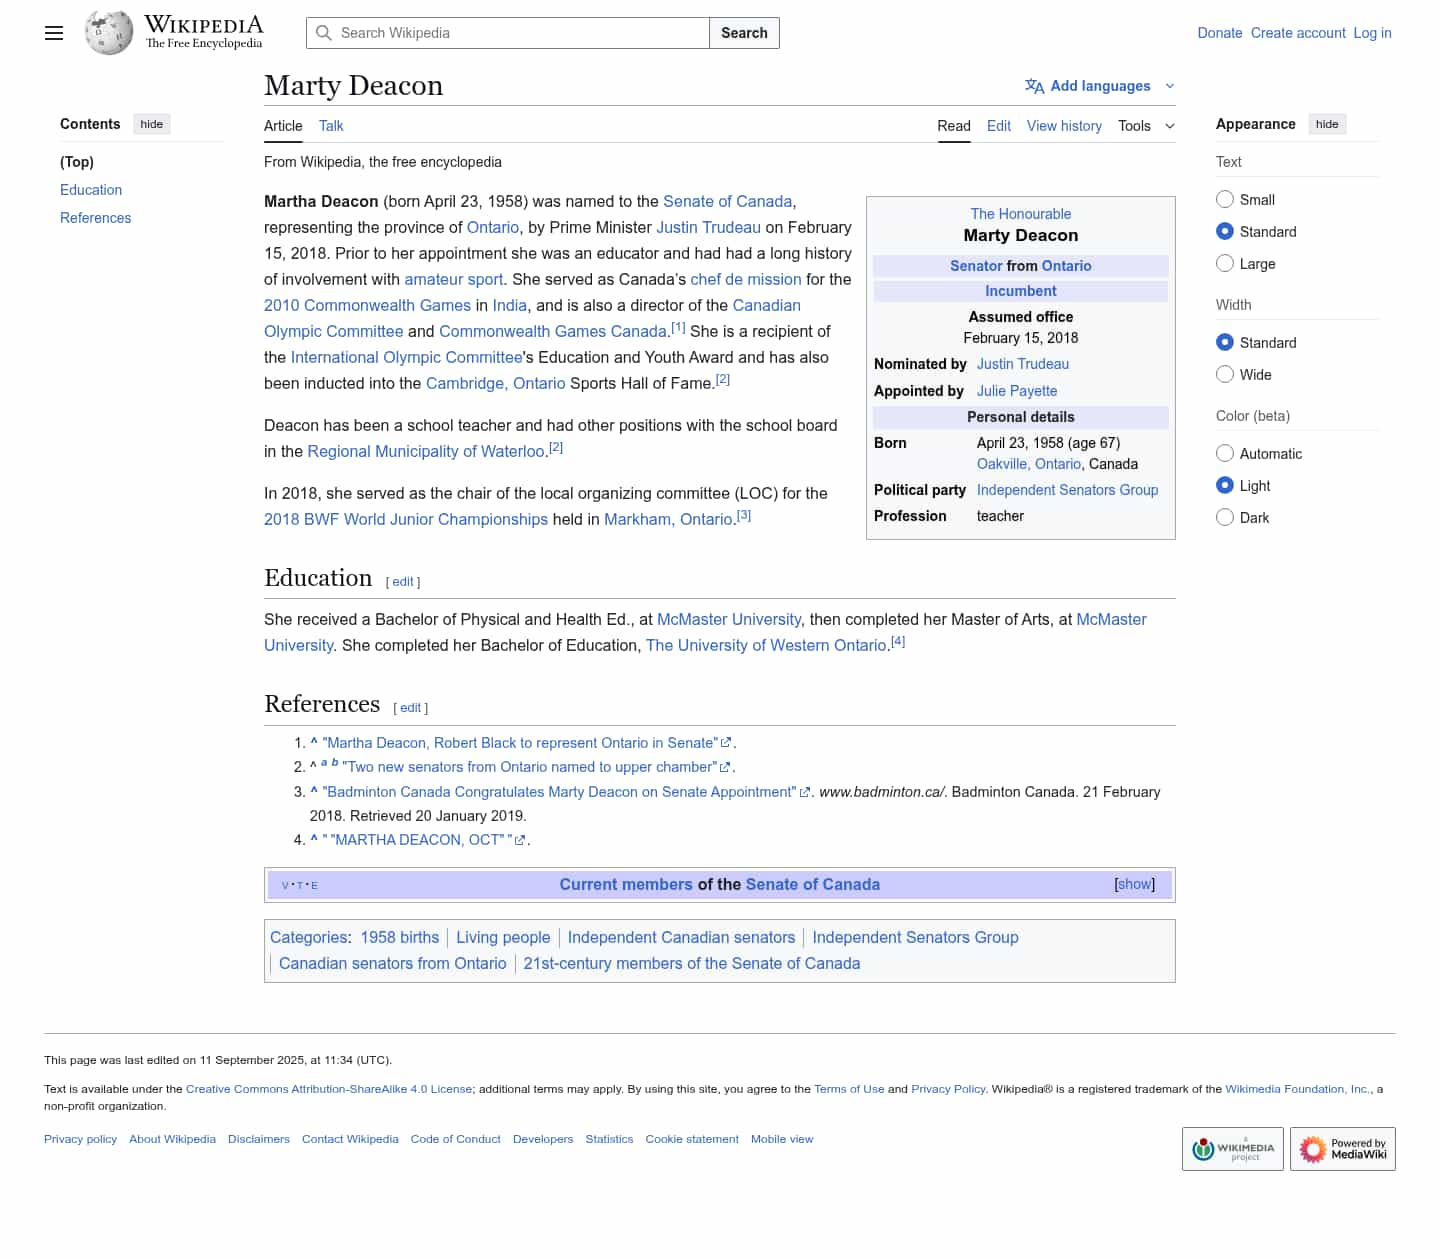This screenshot has height=1259, width=1440.
Task: Open the hamburger main menu
Action: 54,33
